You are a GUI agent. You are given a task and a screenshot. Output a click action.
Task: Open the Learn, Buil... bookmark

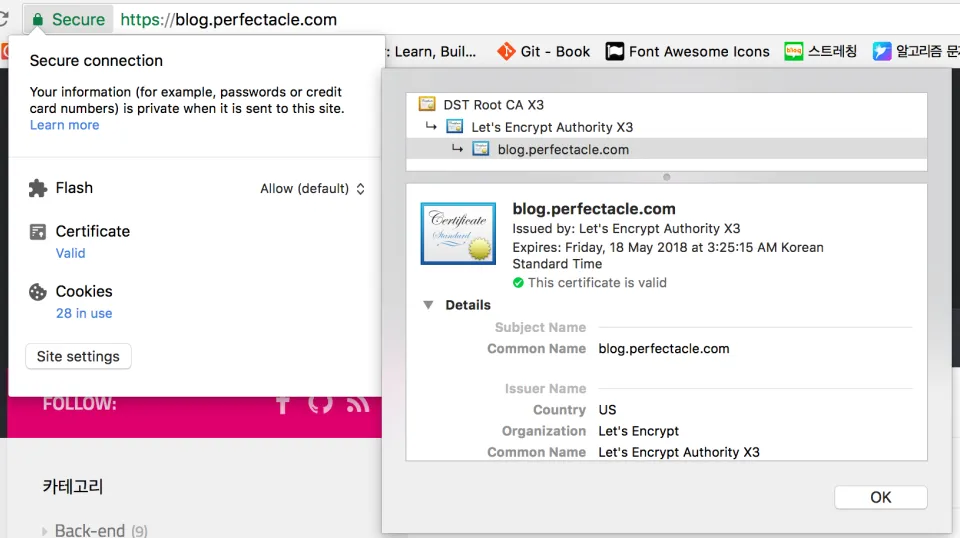point(431,51)
